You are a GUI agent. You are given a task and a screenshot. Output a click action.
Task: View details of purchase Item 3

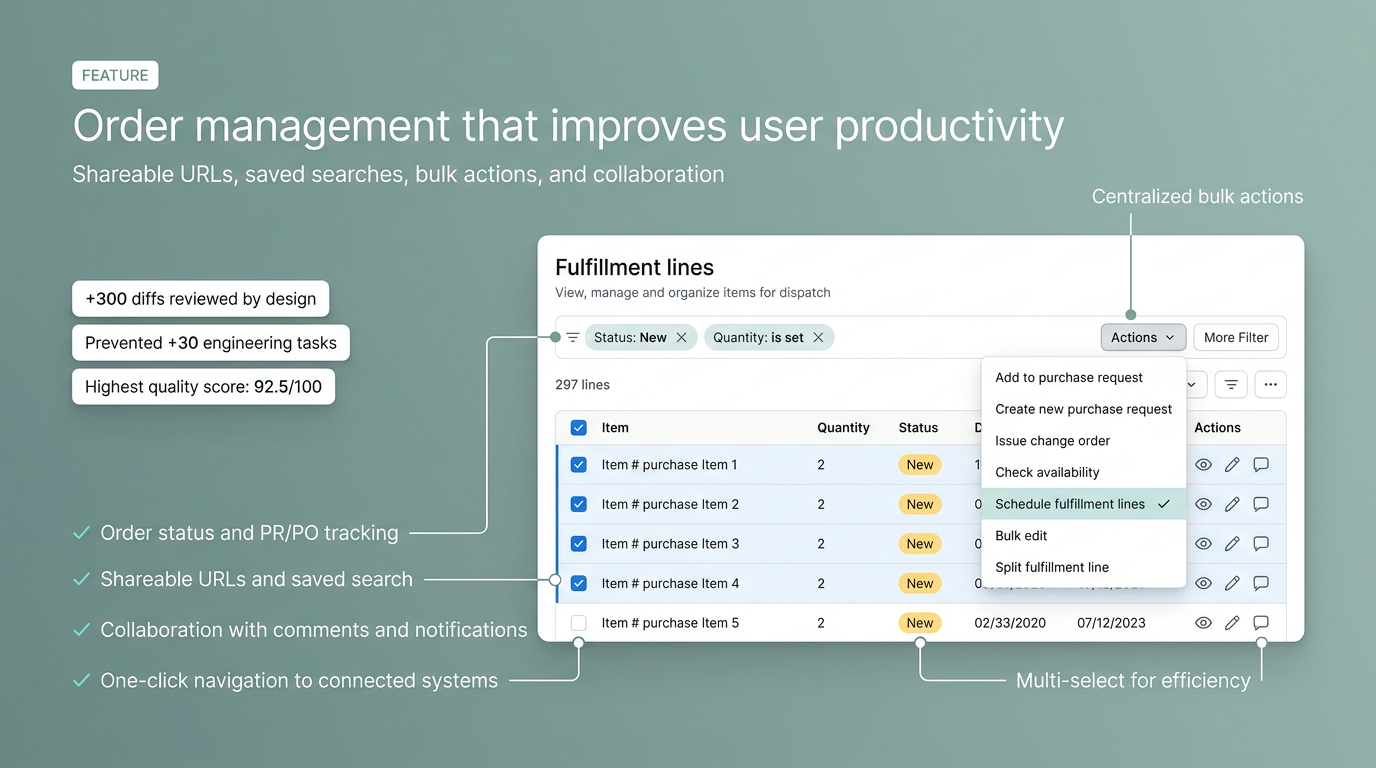click(1203, 544)
